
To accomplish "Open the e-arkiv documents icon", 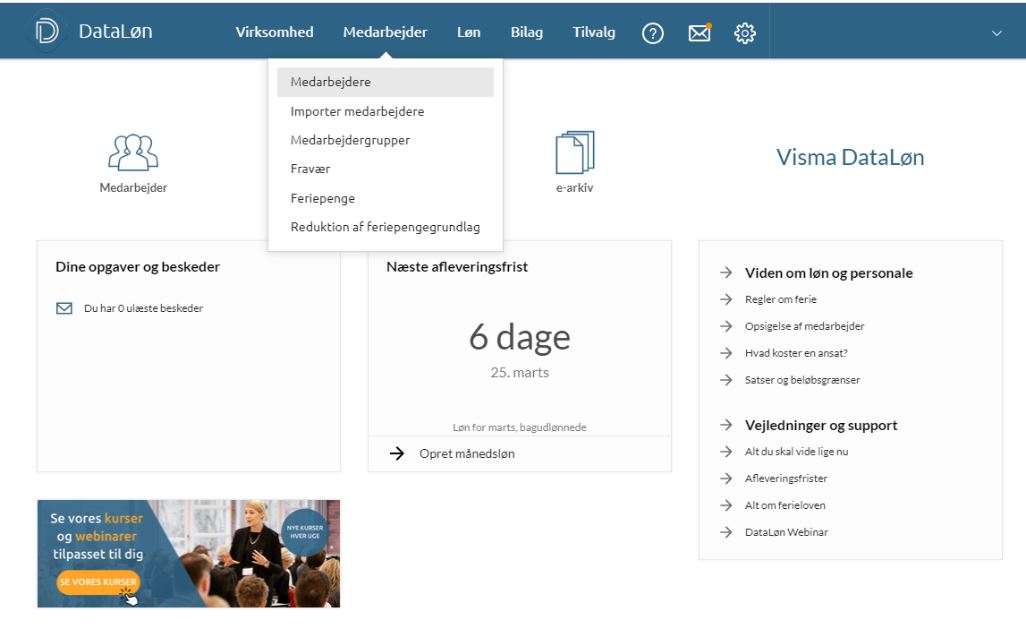I will pos(575,152).
